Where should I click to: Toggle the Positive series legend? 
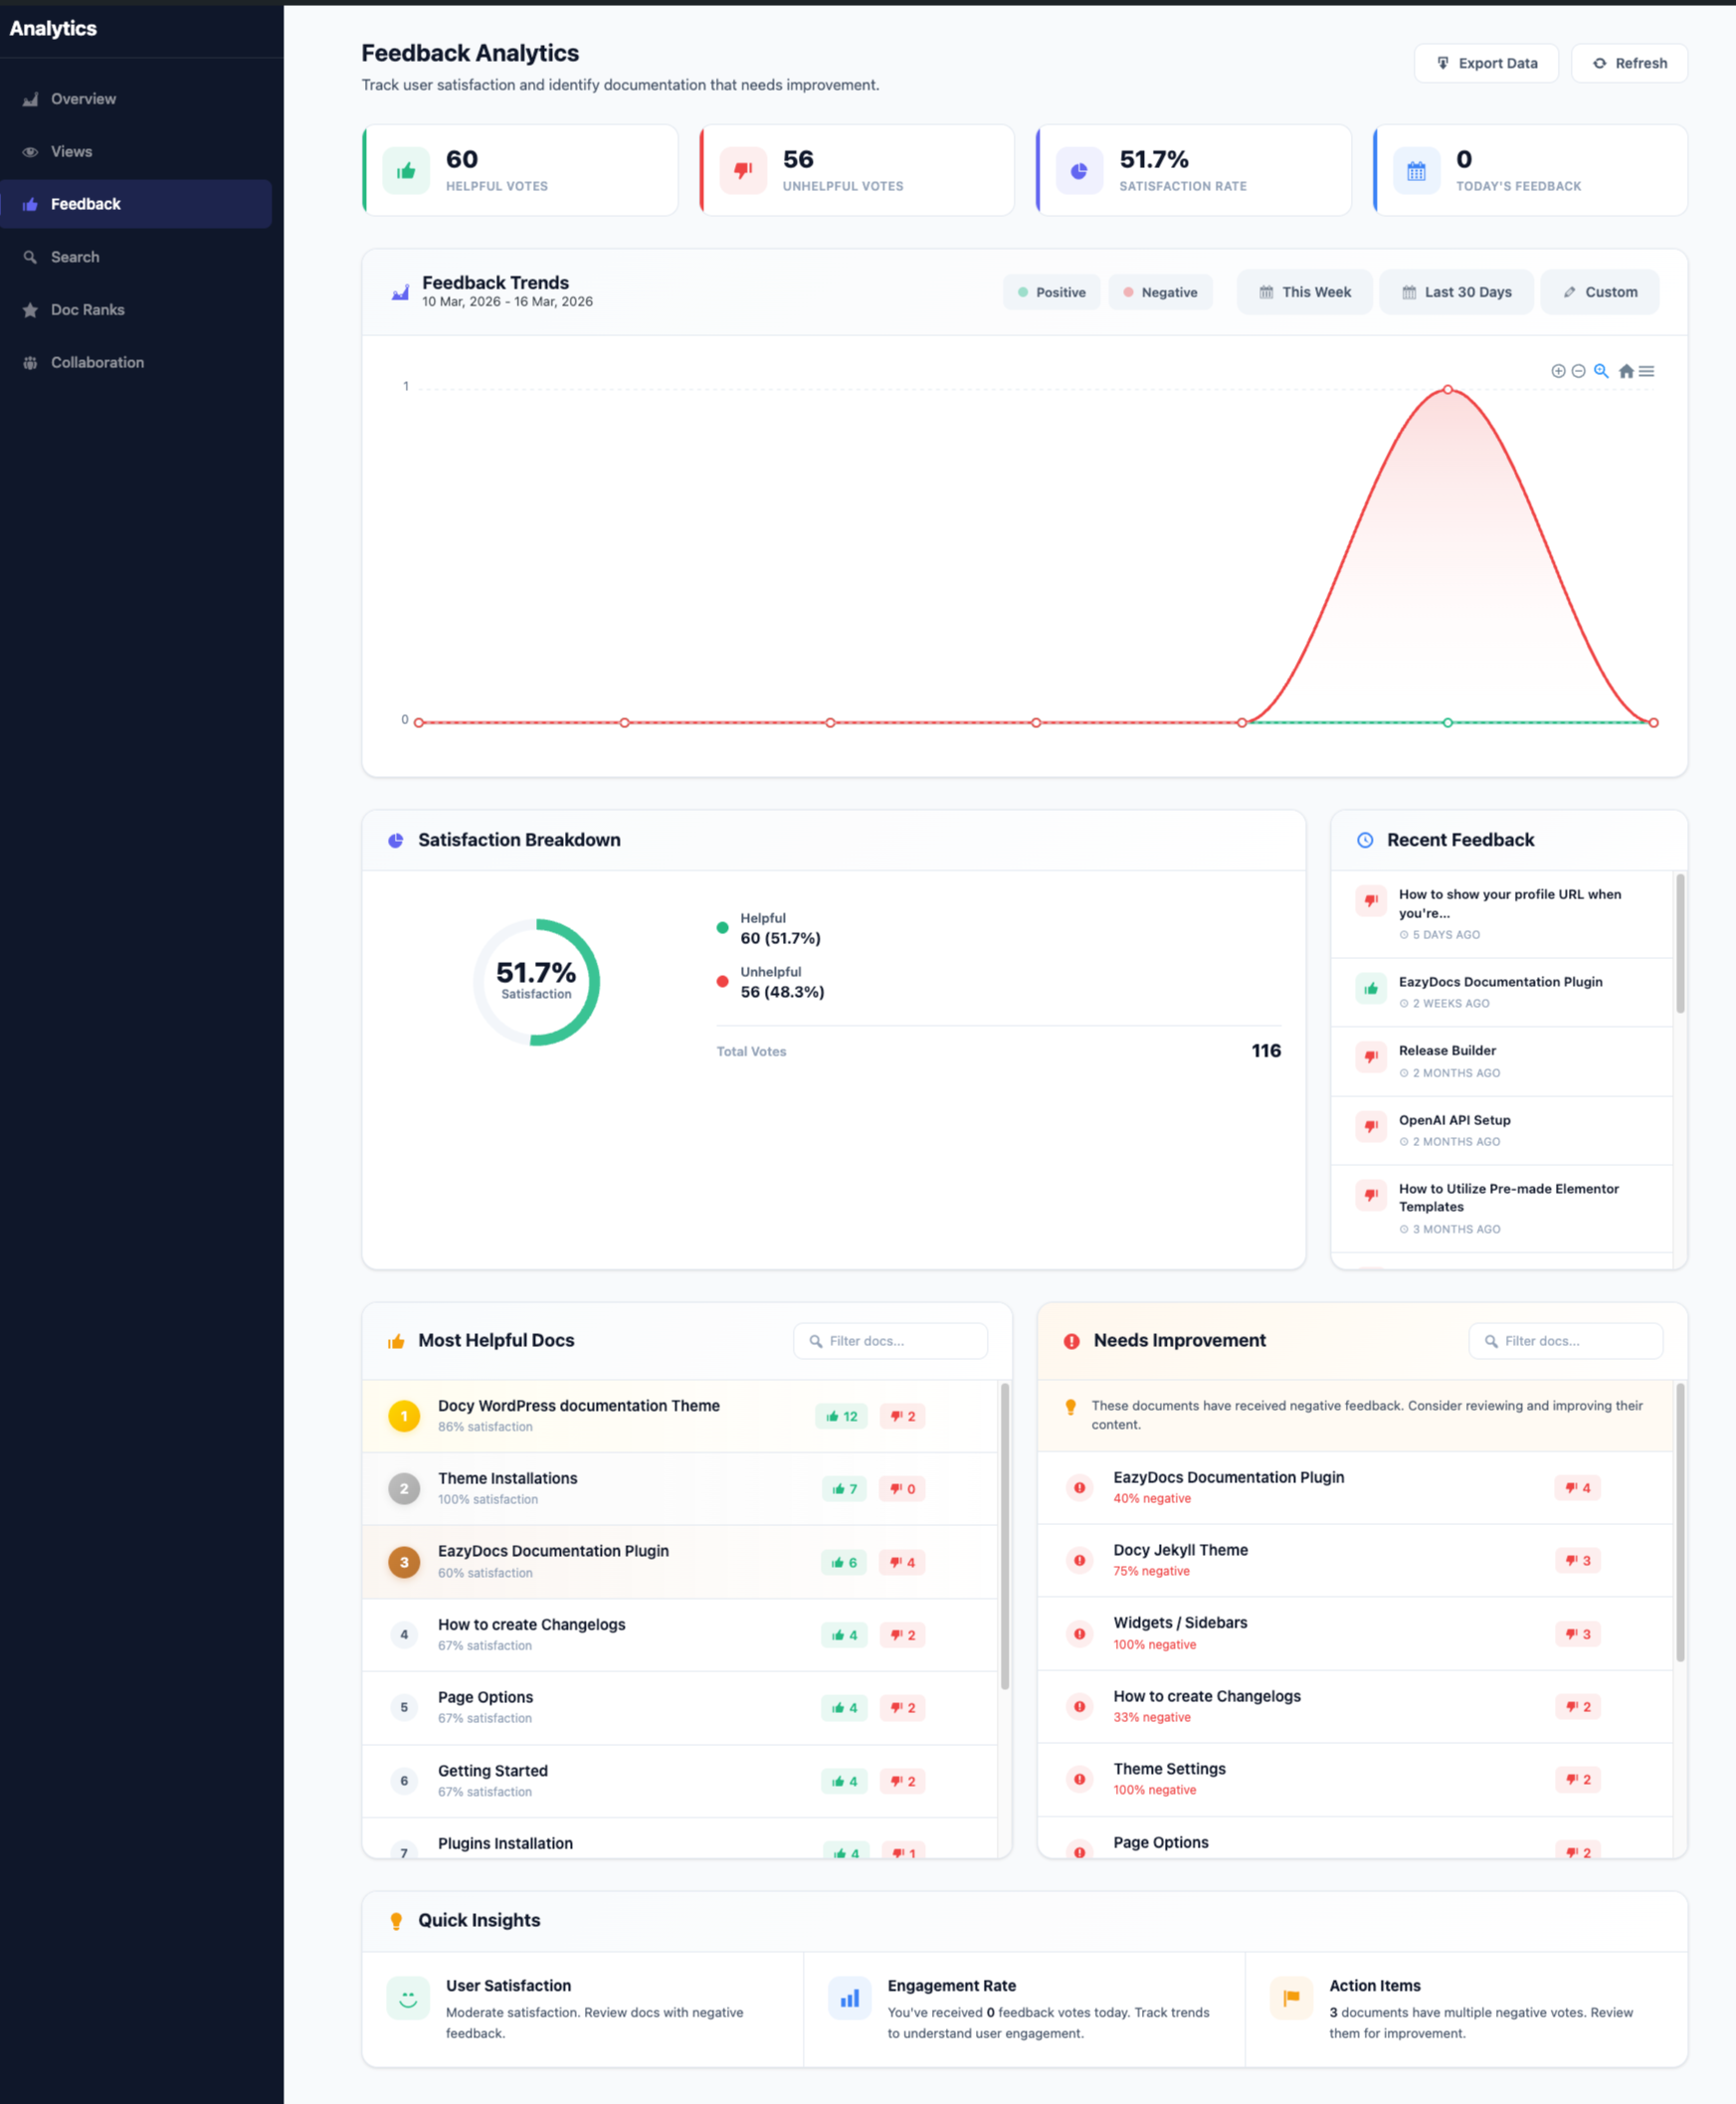1051,292
